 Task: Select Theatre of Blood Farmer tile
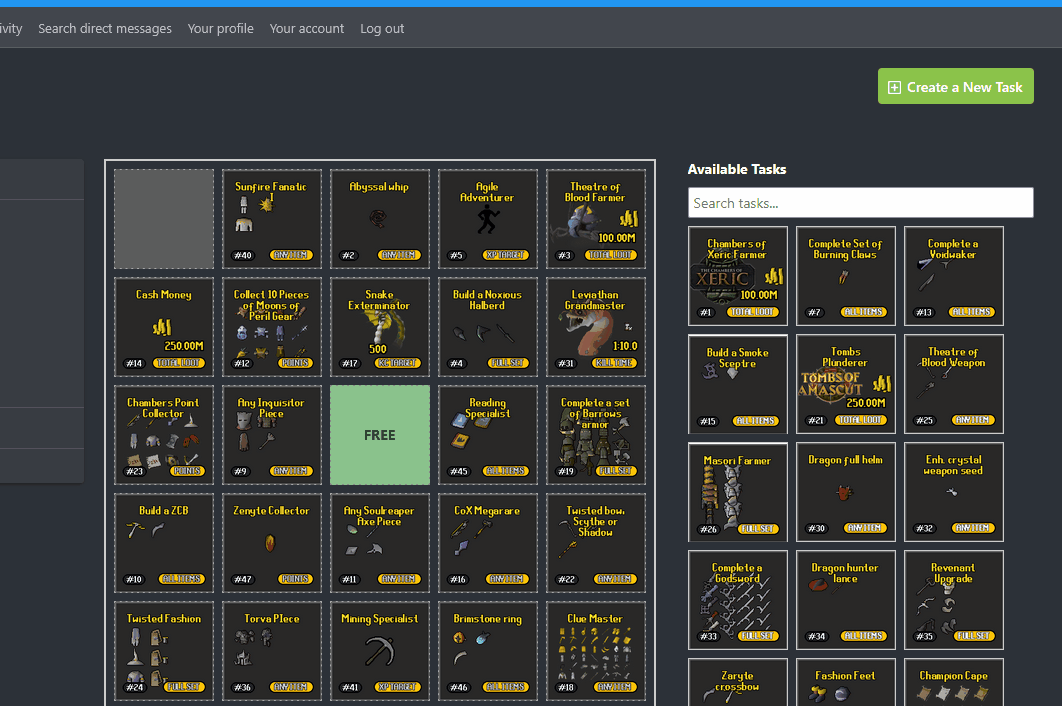point(596,219)
